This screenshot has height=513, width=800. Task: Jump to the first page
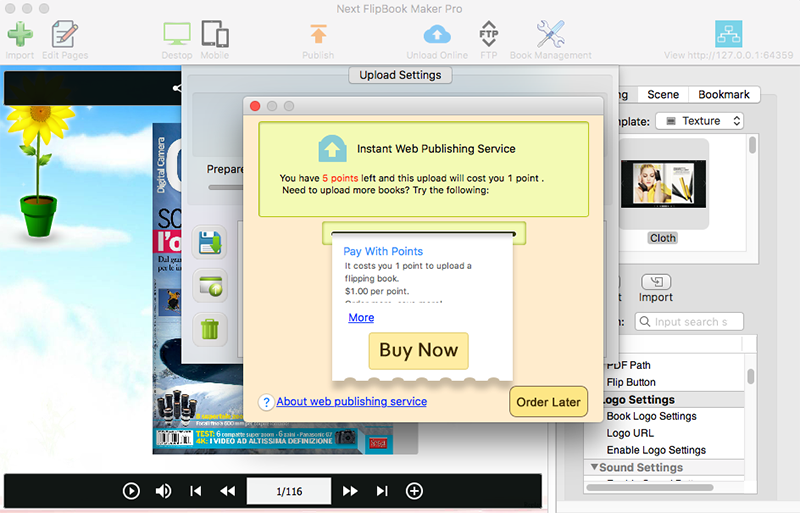pyautogui.click(x=195, y=491)
